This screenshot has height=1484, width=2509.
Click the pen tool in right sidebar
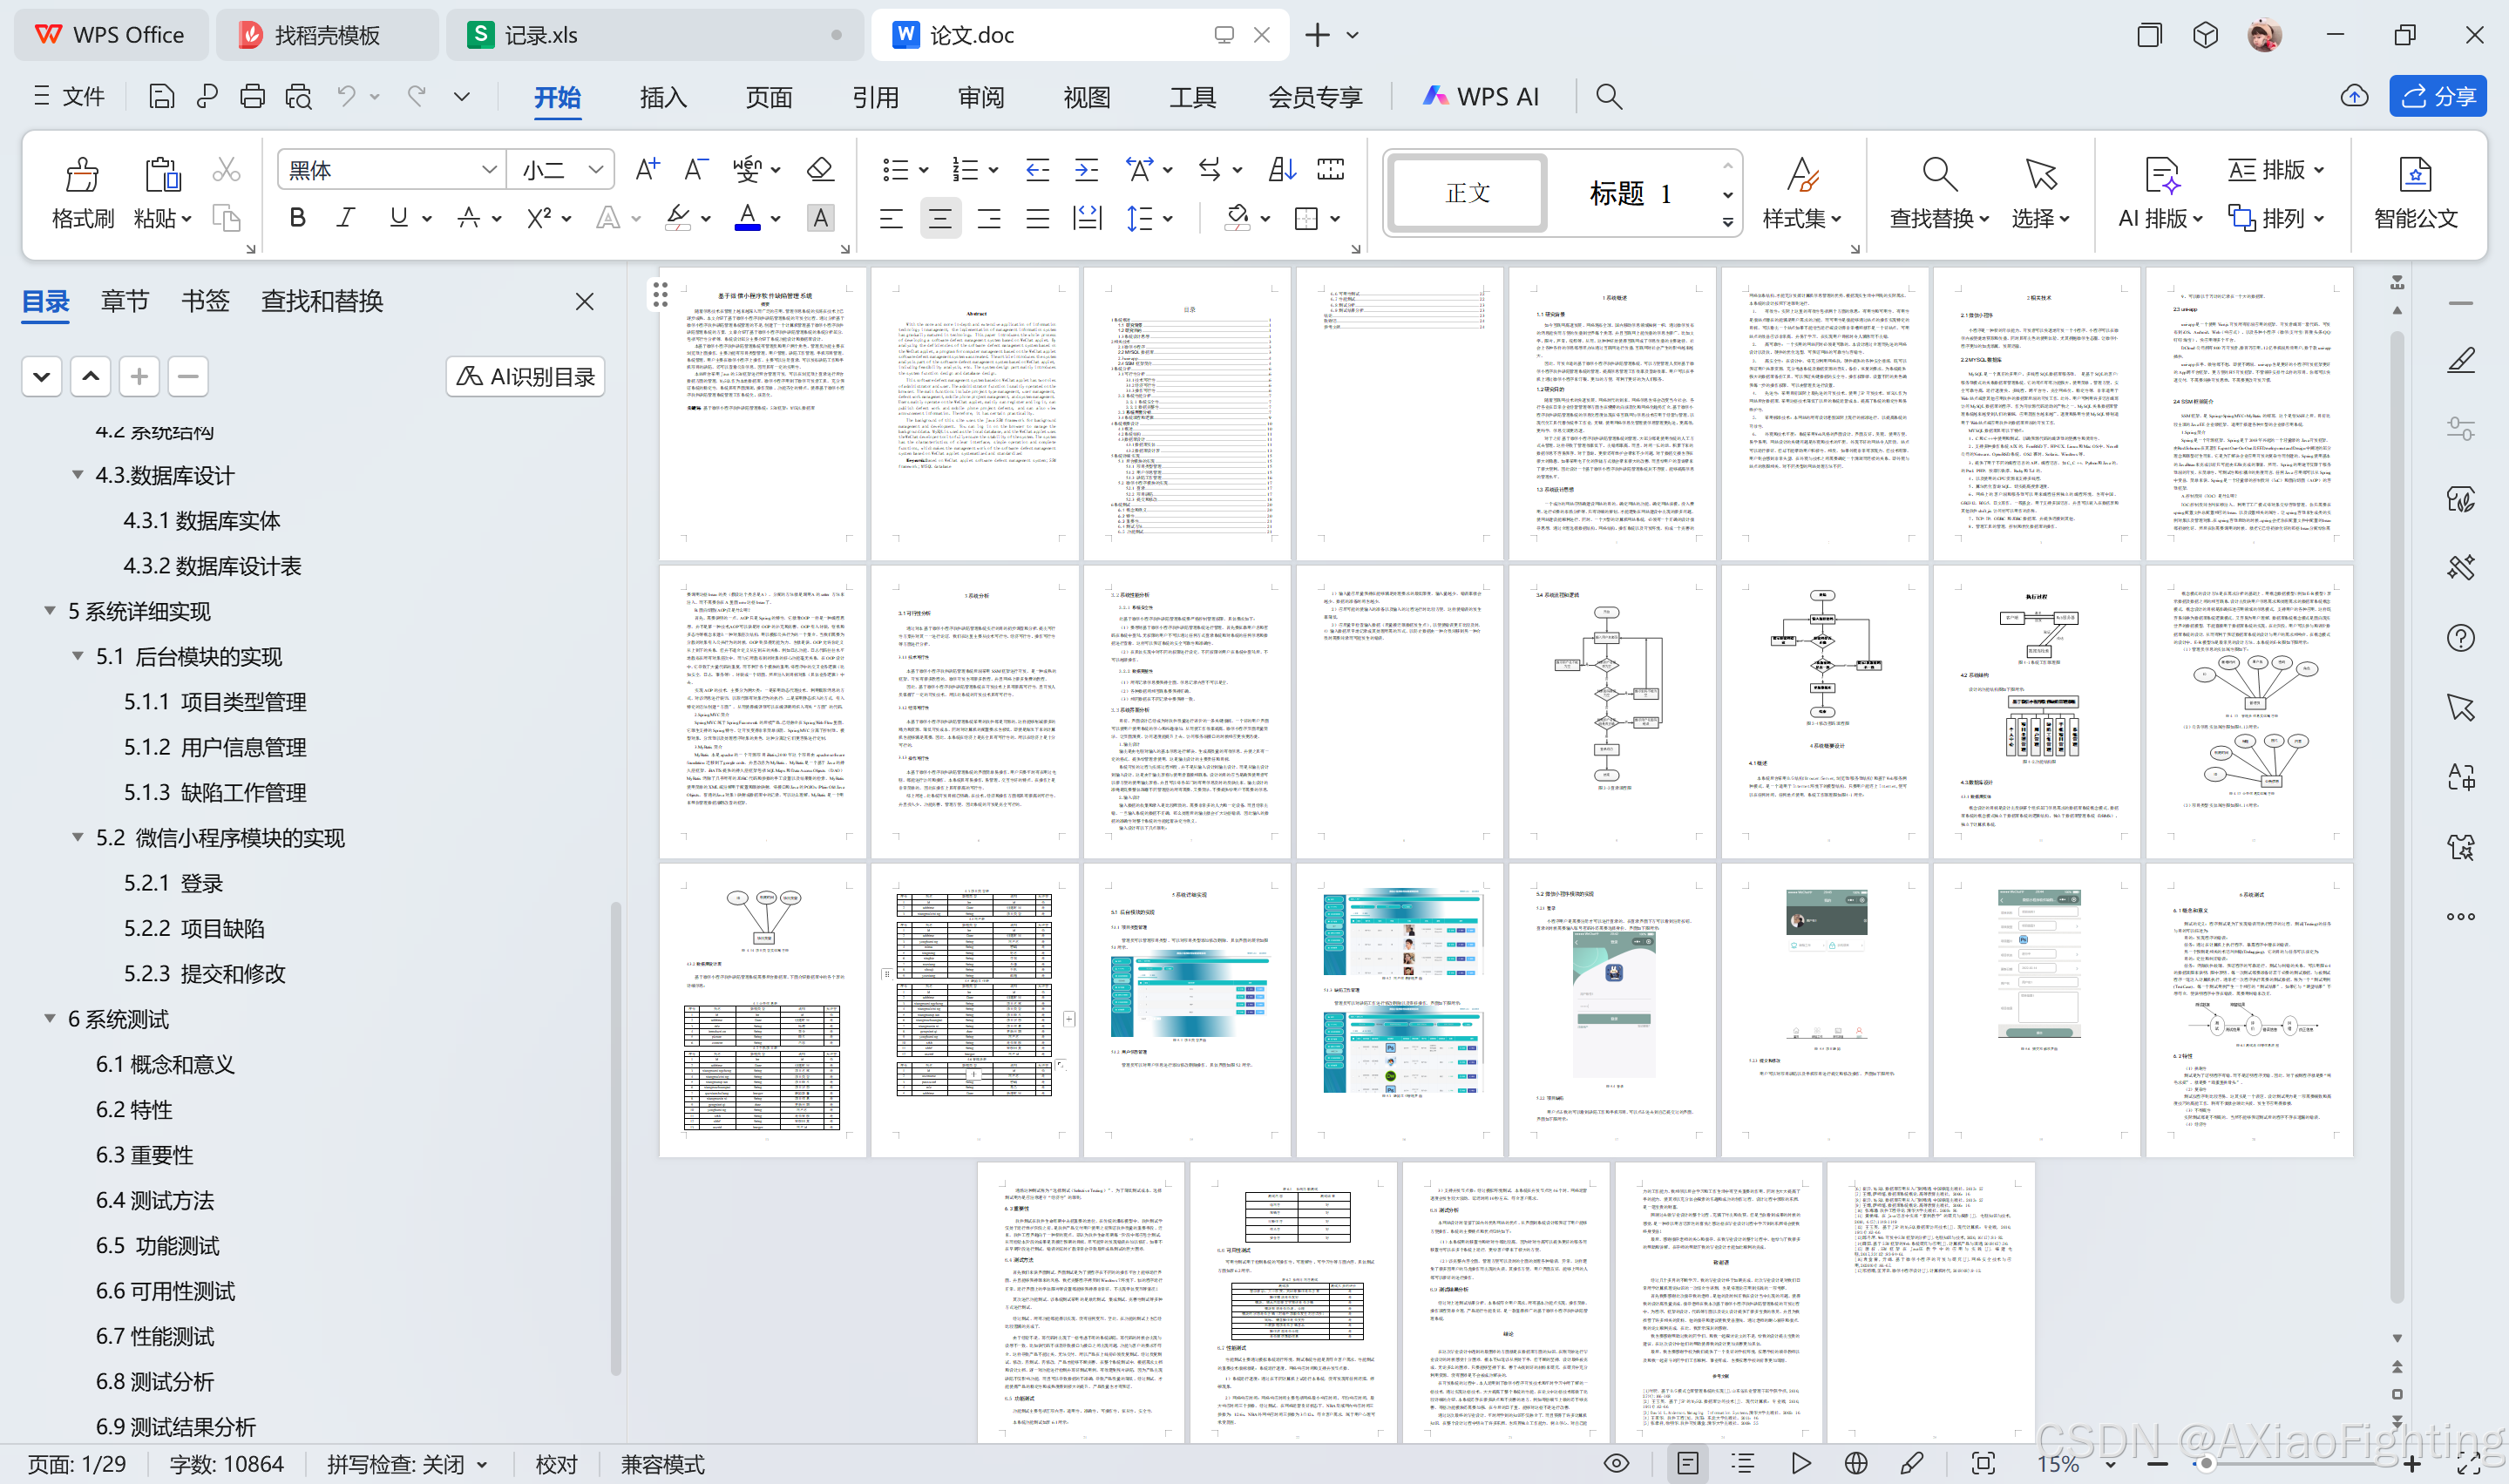point(2461,360)
